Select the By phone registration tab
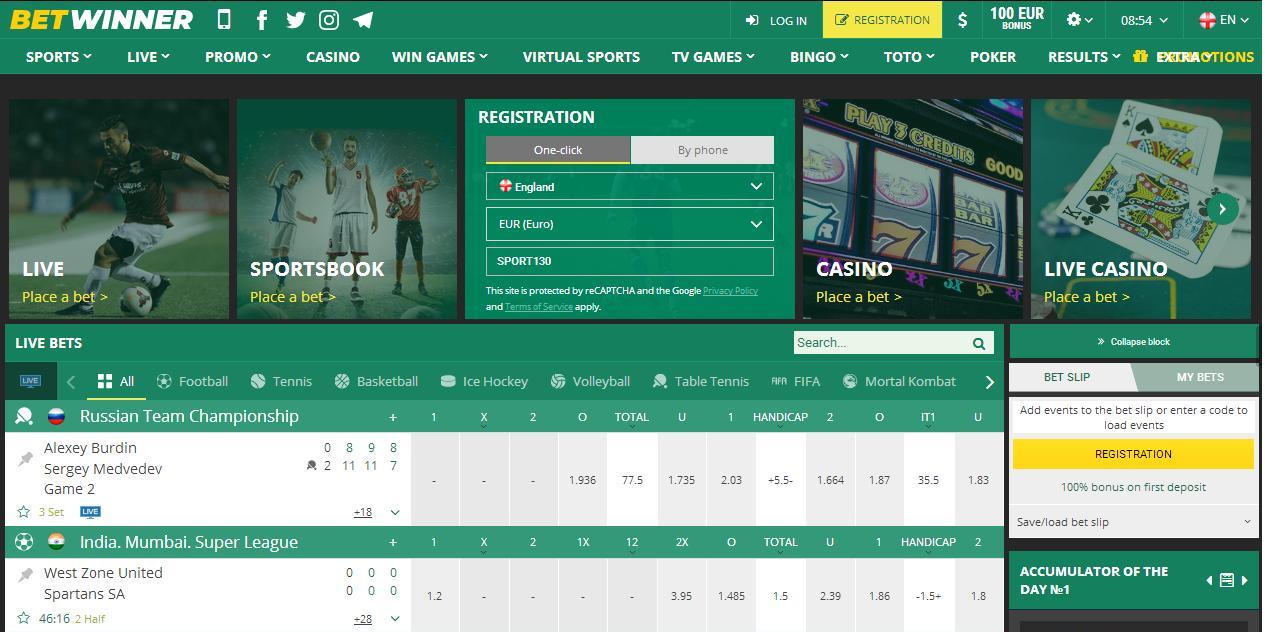 pos(702,150)
